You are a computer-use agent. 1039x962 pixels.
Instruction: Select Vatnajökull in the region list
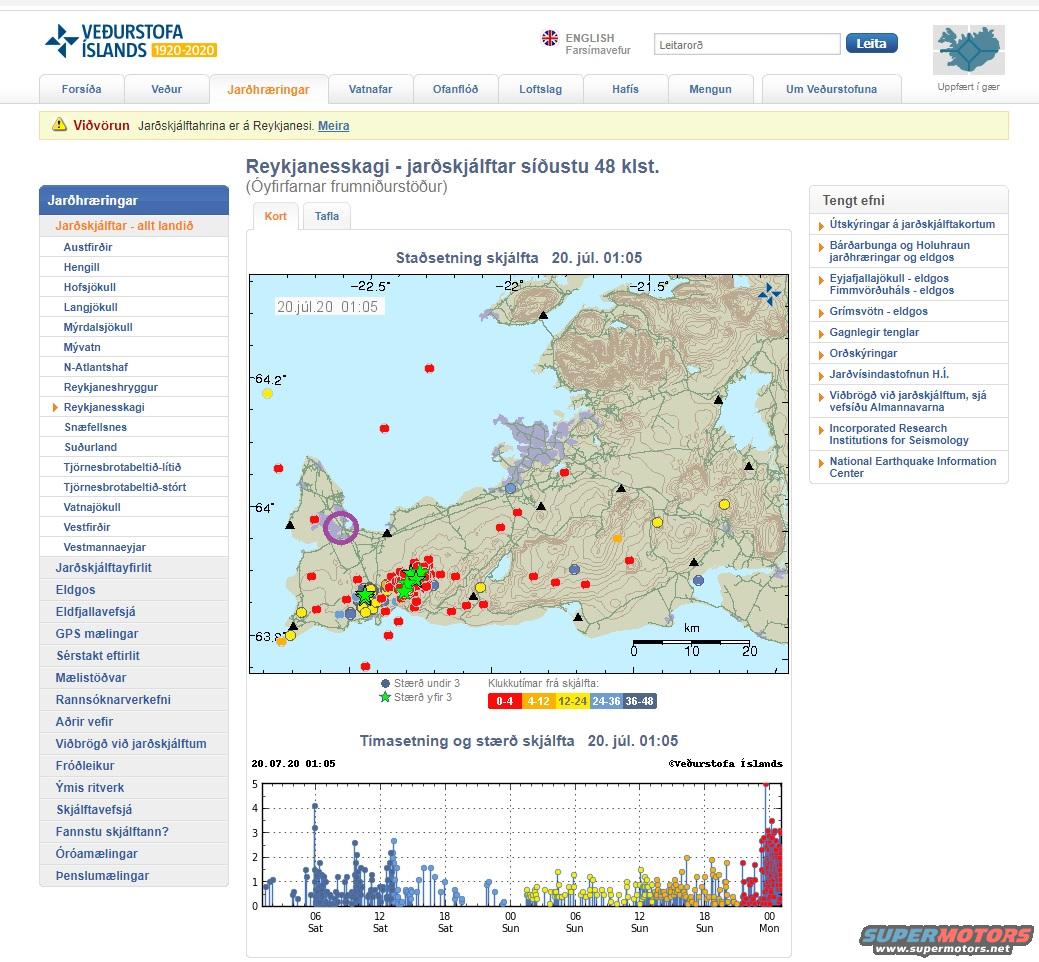click(x=92, y=507)
